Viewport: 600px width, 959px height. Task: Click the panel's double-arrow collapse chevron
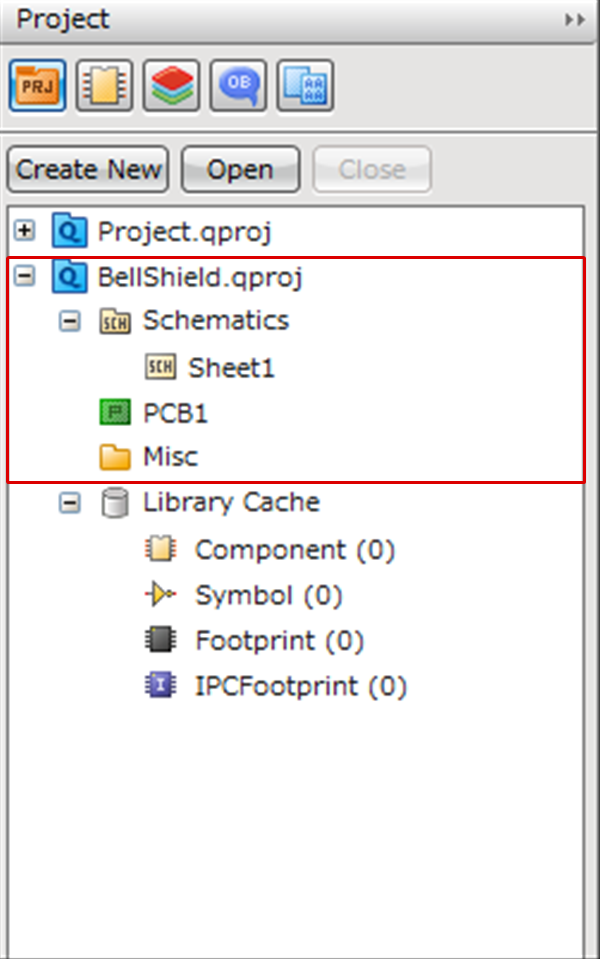pyautogui.click(x=574, y=20)
